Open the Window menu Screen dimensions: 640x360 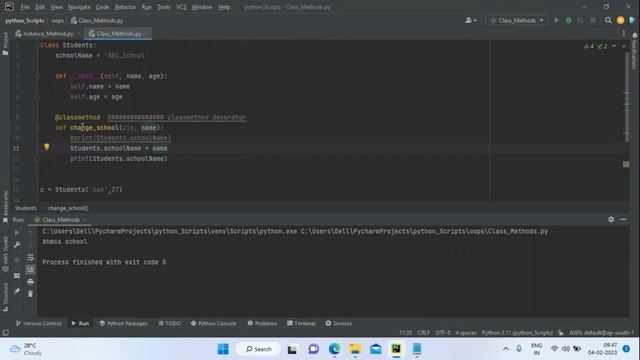click(202, 7)
